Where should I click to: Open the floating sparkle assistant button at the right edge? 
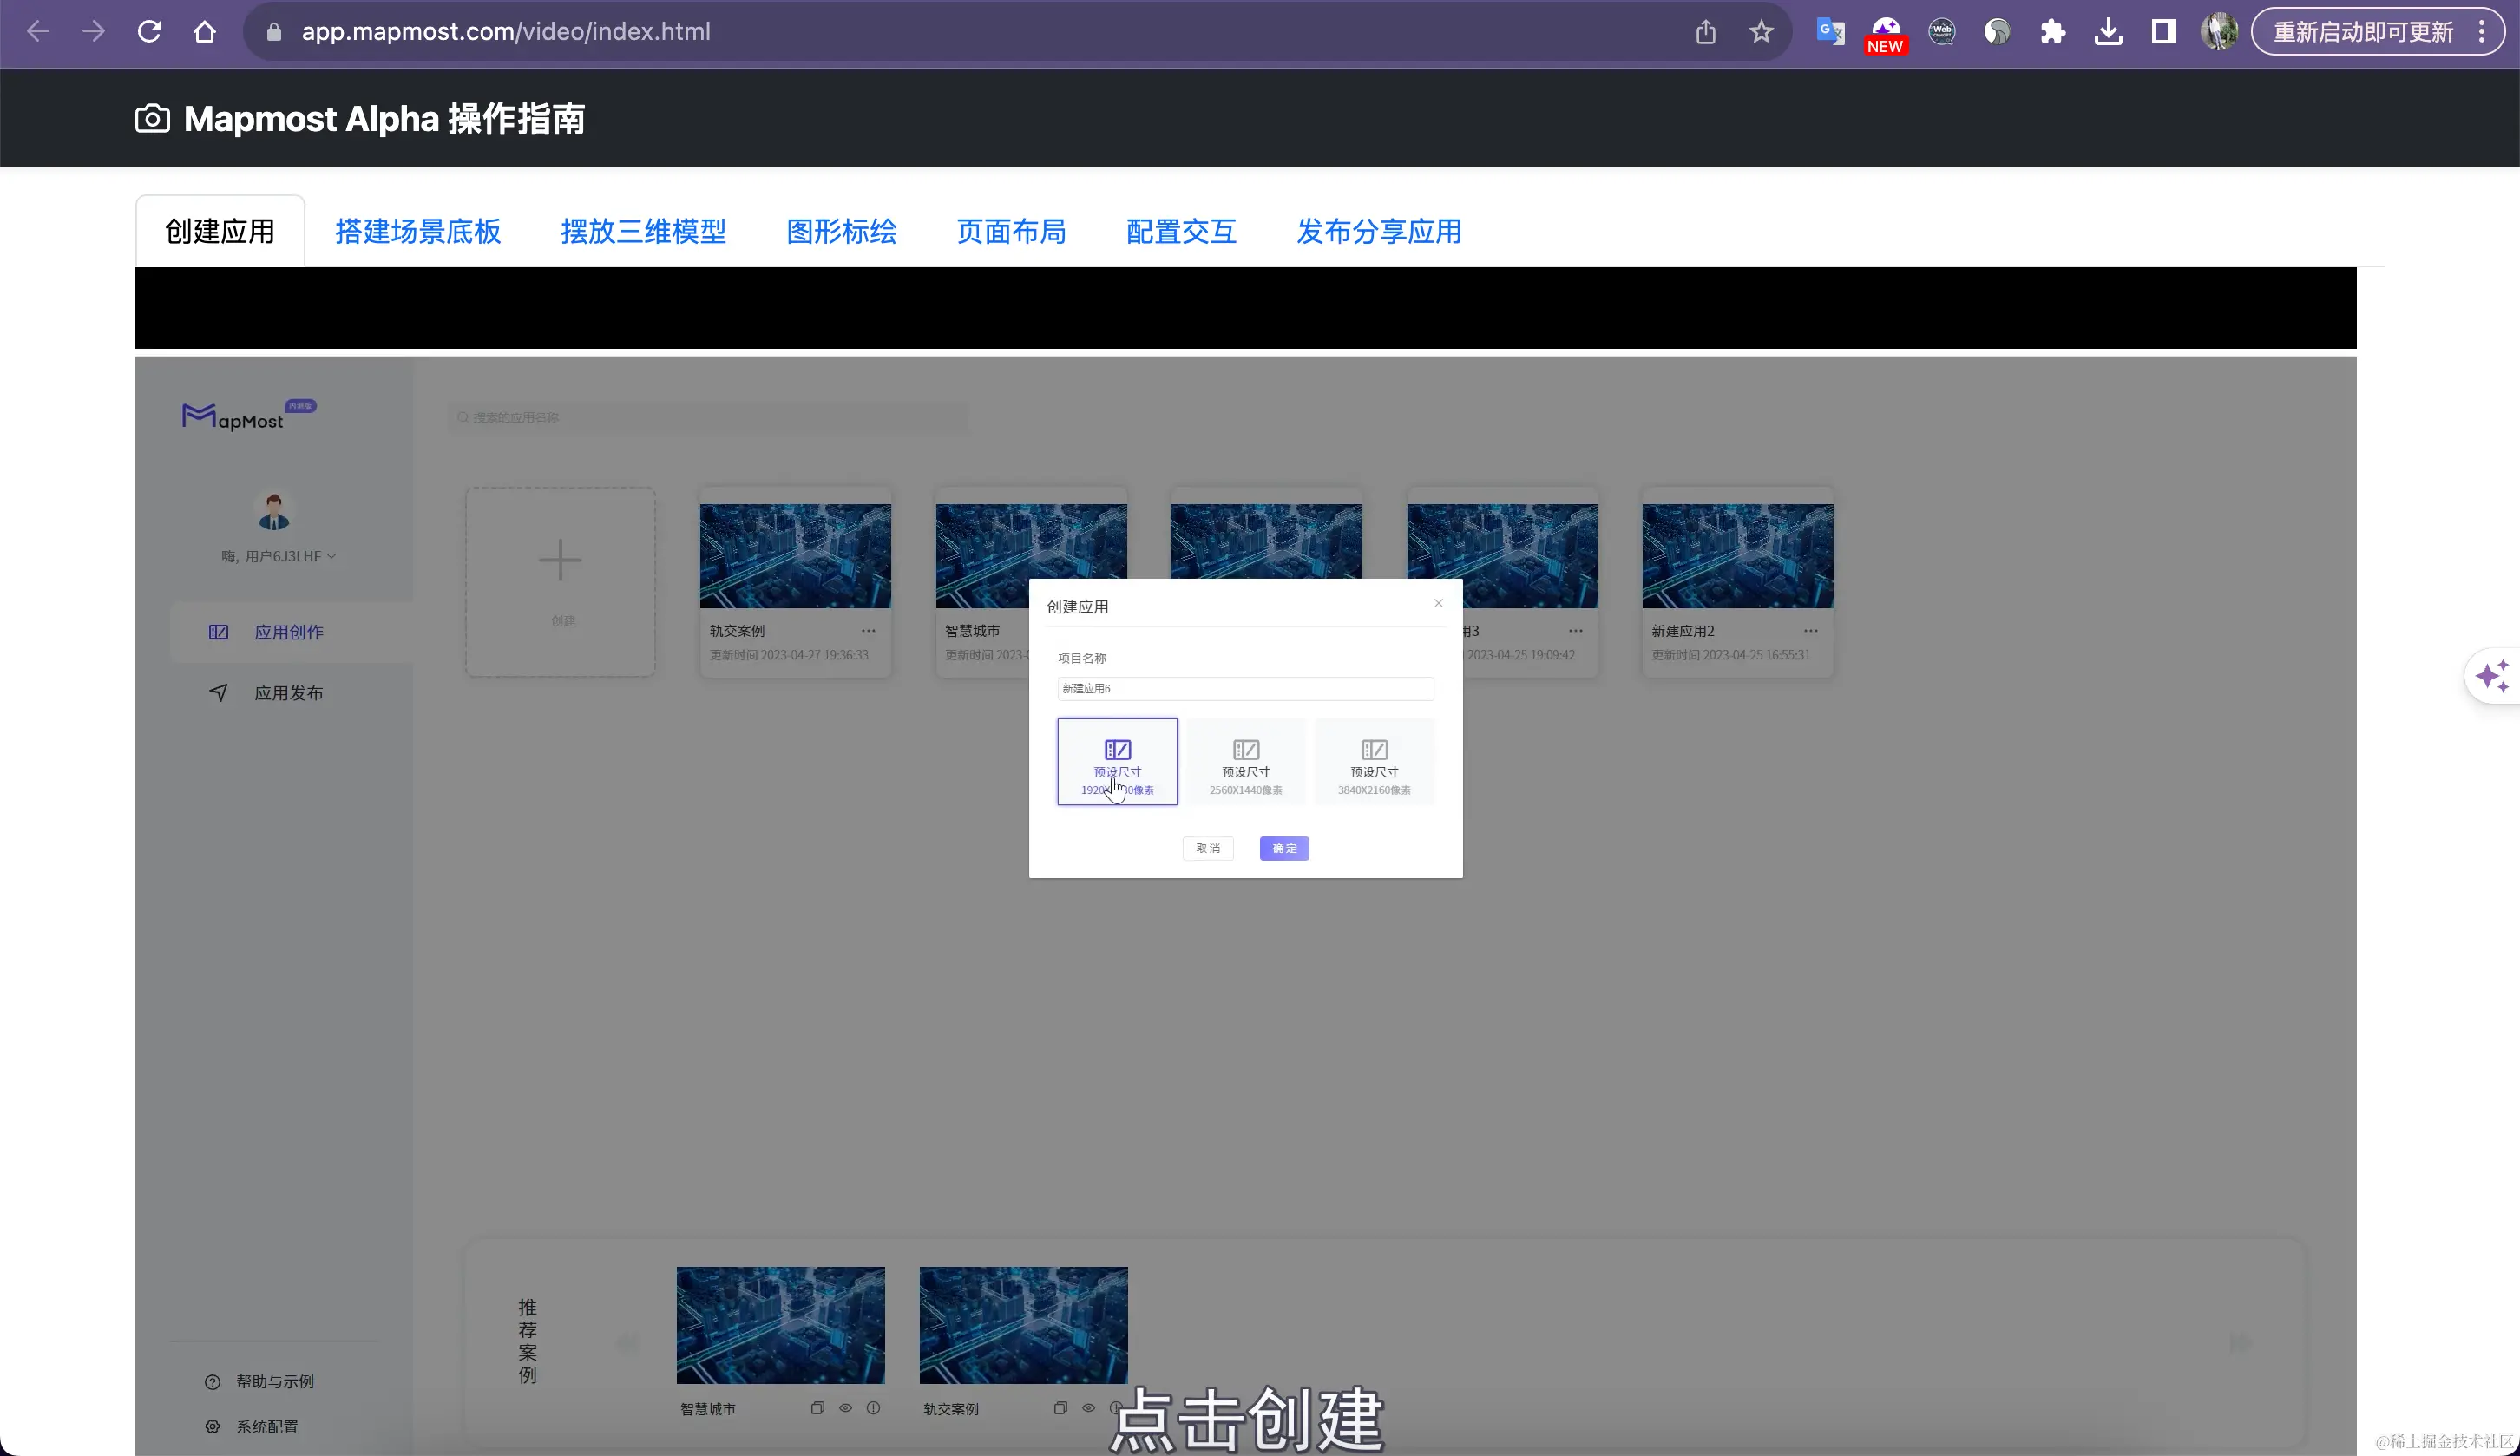[x=2492, y=676]
